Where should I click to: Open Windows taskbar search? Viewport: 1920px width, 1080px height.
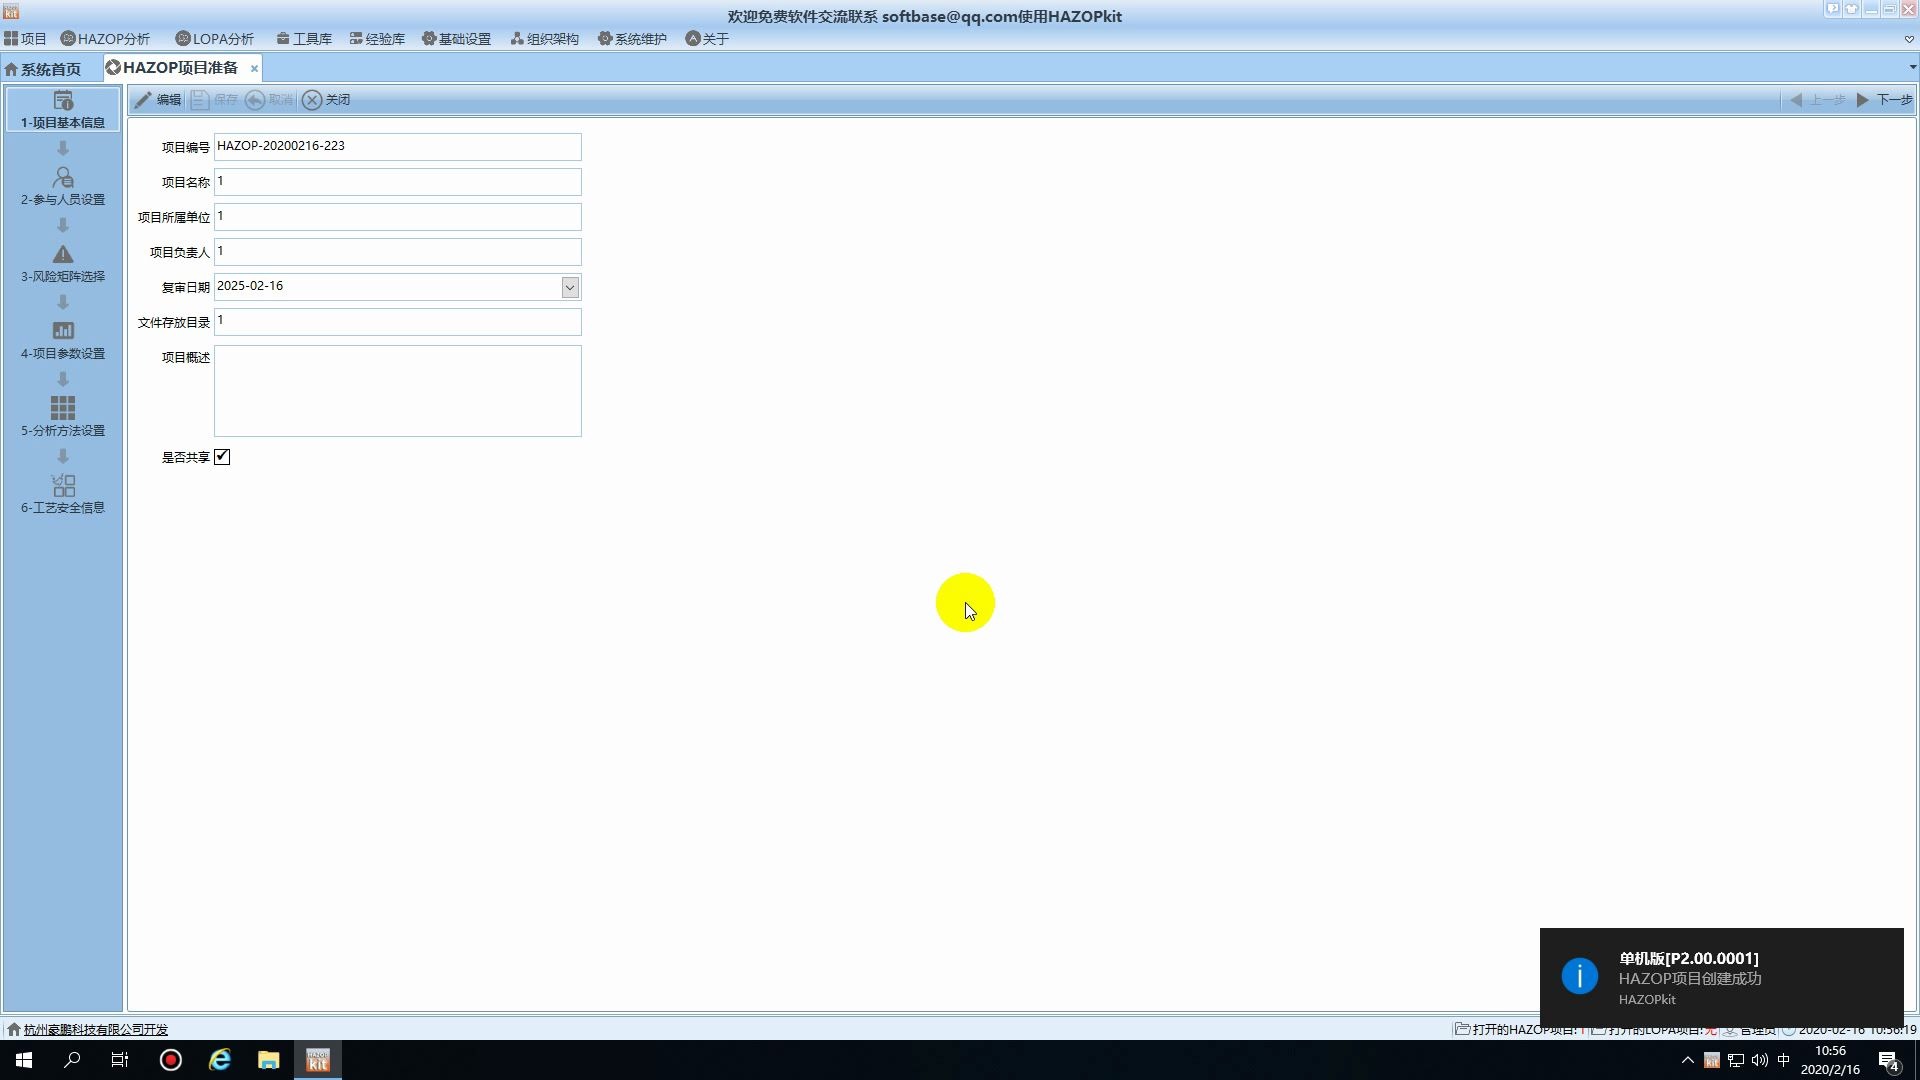72,1060
